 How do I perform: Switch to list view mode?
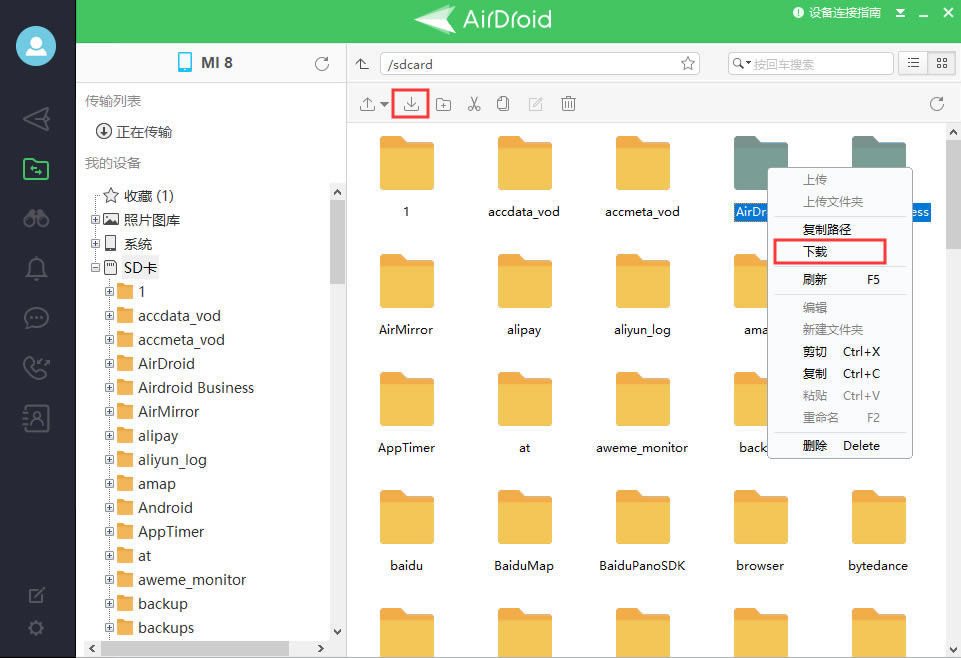pos(912,63)
